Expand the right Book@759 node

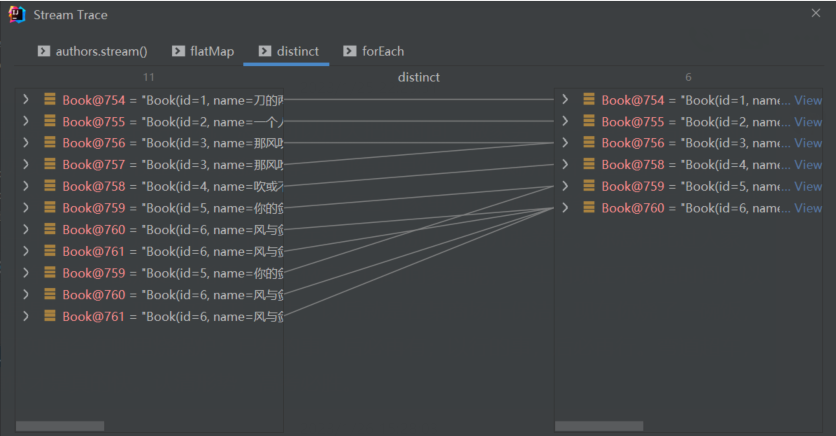click(x=565, y=186)
